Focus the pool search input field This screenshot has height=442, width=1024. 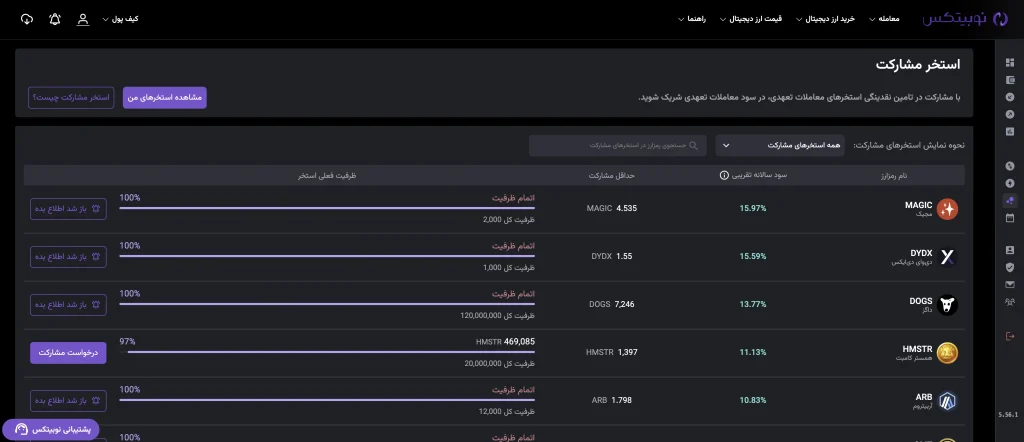(x=618, y=146)
